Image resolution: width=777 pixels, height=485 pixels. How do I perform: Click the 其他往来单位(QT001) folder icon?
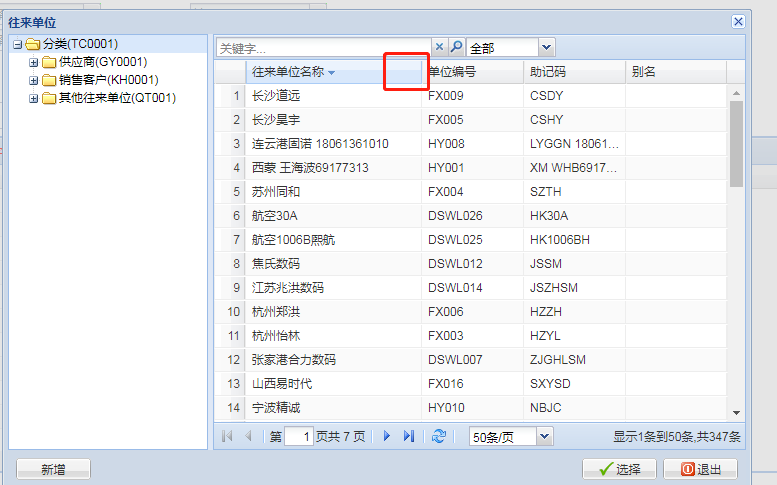tap(49, 98)
